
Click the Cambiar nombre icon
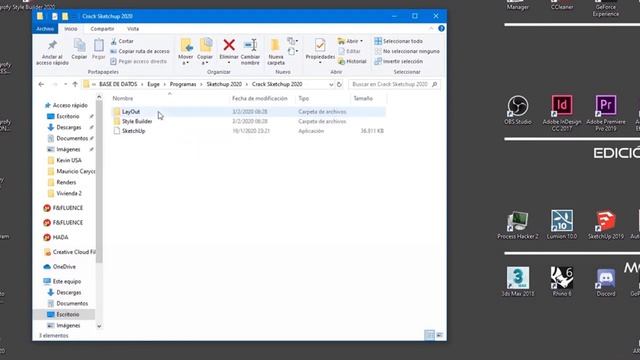click(x=250, y=45)
